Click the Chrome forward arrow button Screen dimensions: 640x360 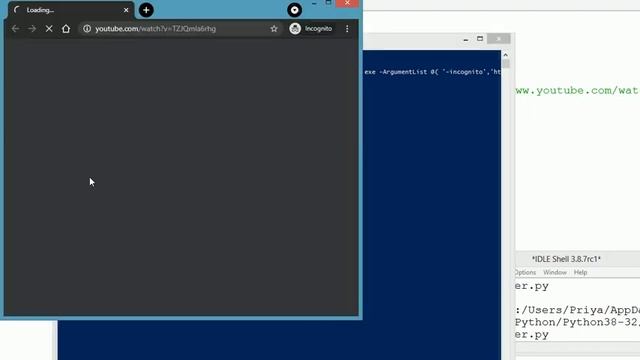pos(32,29)
